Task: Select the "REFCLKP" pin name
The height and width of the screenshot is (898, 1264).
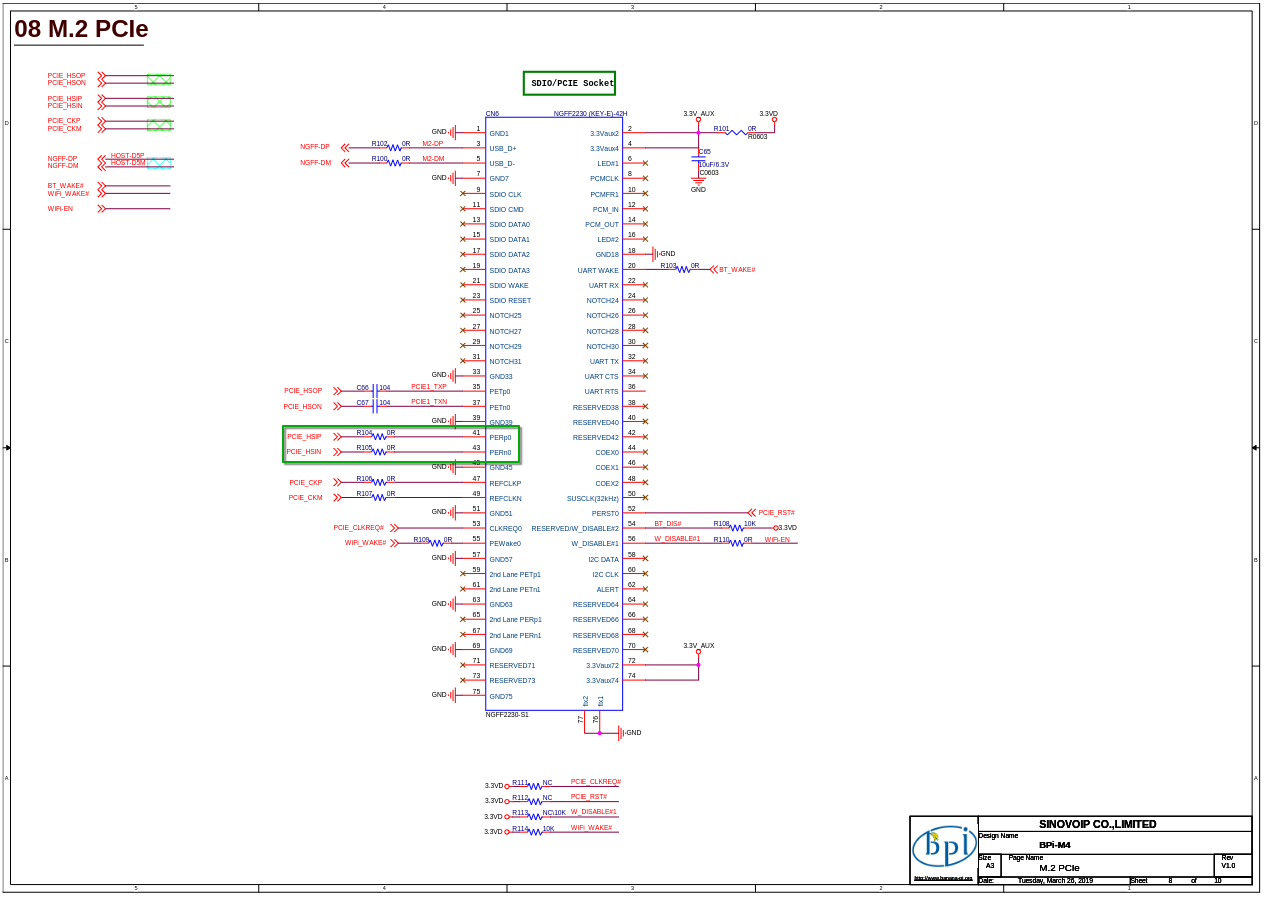Action: pyautogui.click(x=505, y=483)
